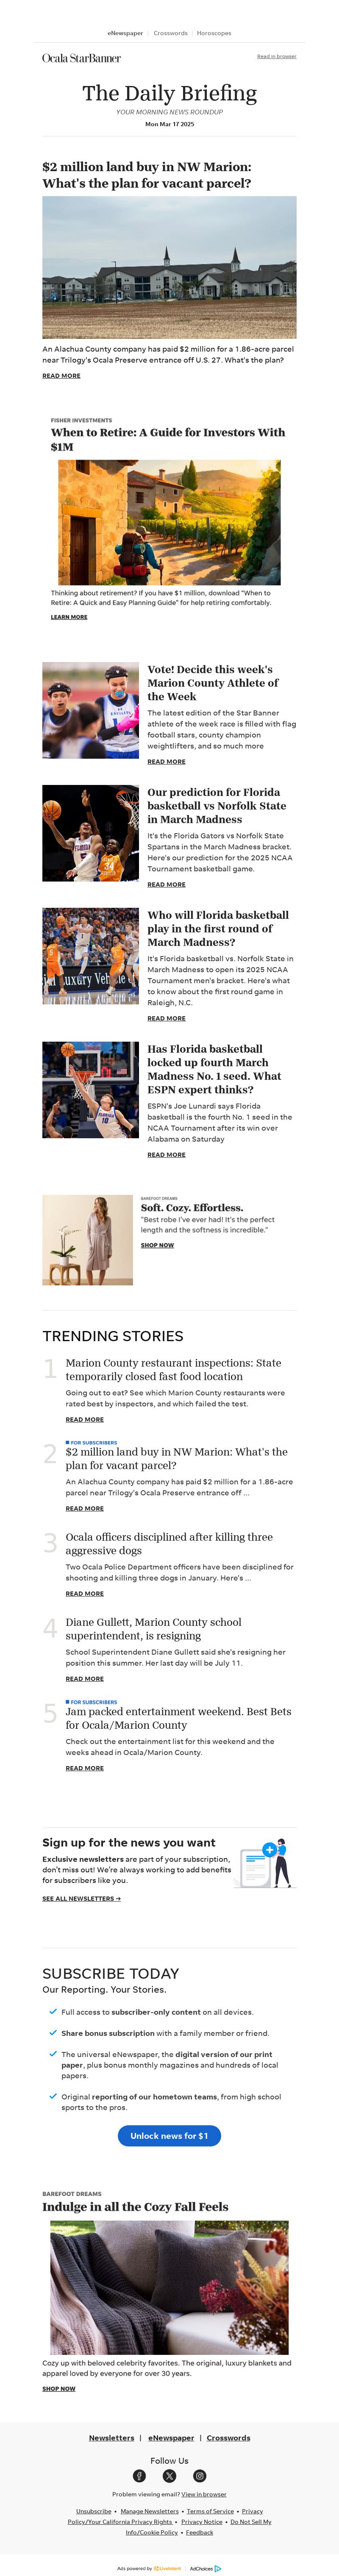This screenshot has height=2576, width=339.
Task: Click READ MORE under the land buy story
Action: [61, 376]
